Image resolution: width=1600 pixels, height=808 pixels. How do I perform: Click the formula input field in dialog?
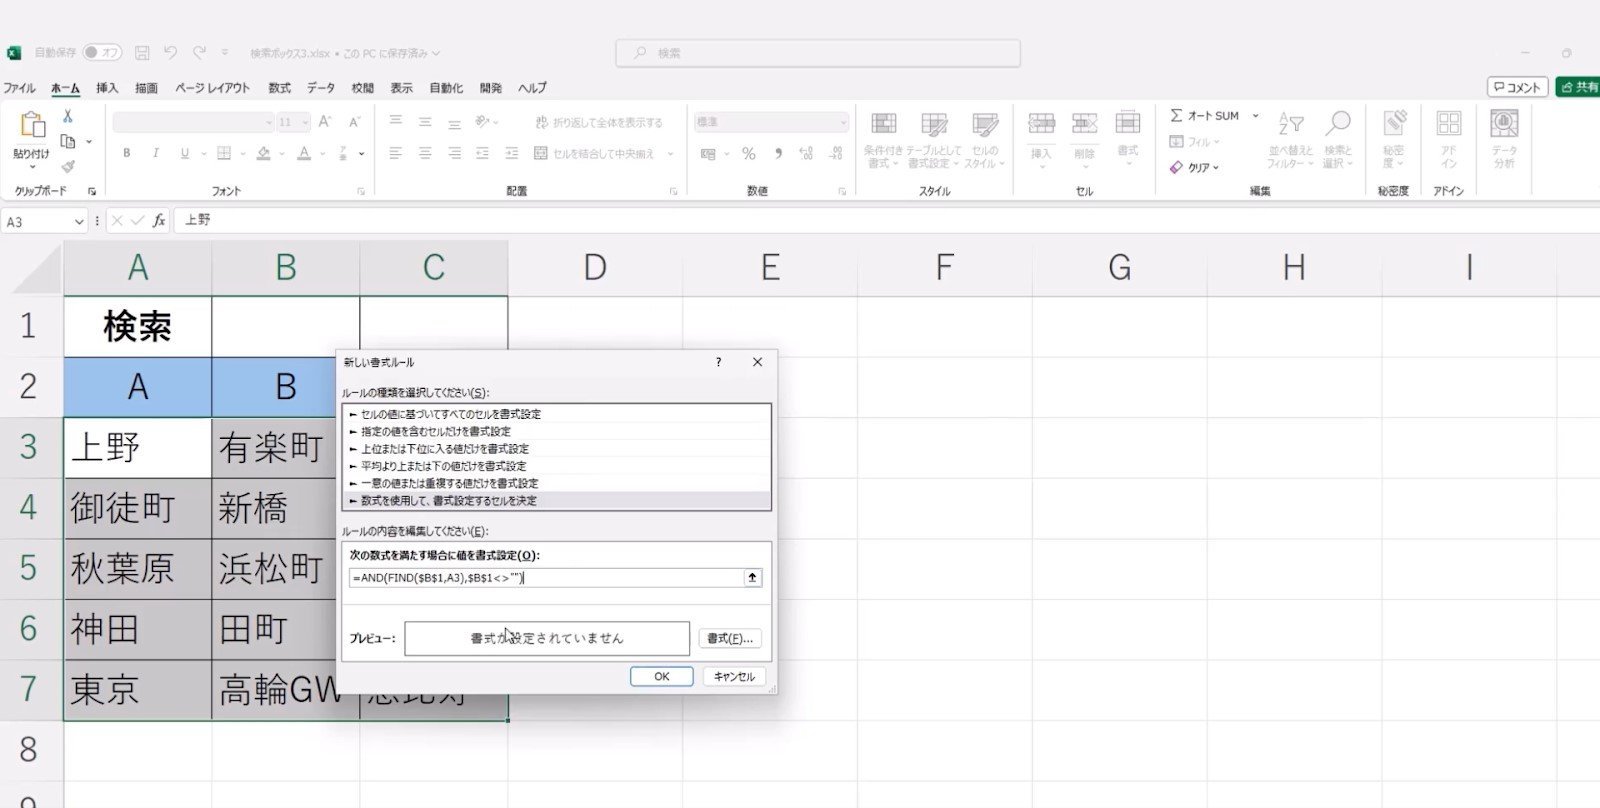click(x=546, y=577)
